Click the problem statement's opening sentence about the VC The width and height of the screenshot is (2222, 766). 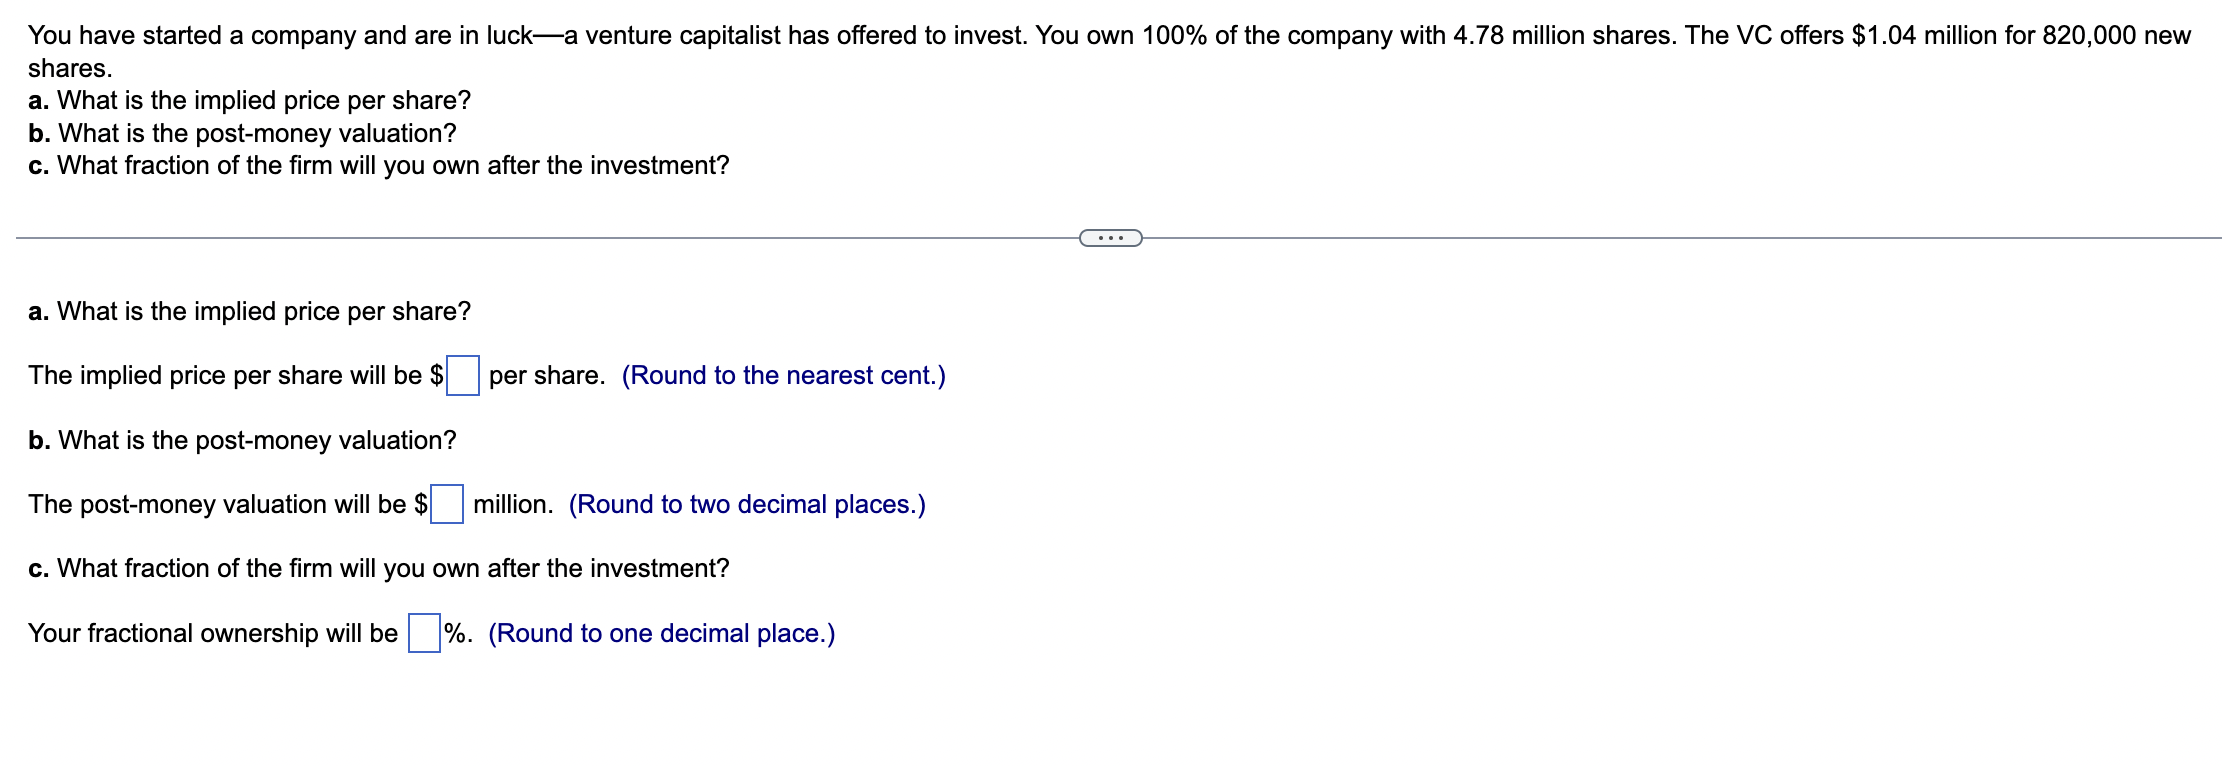click(527, 36)
